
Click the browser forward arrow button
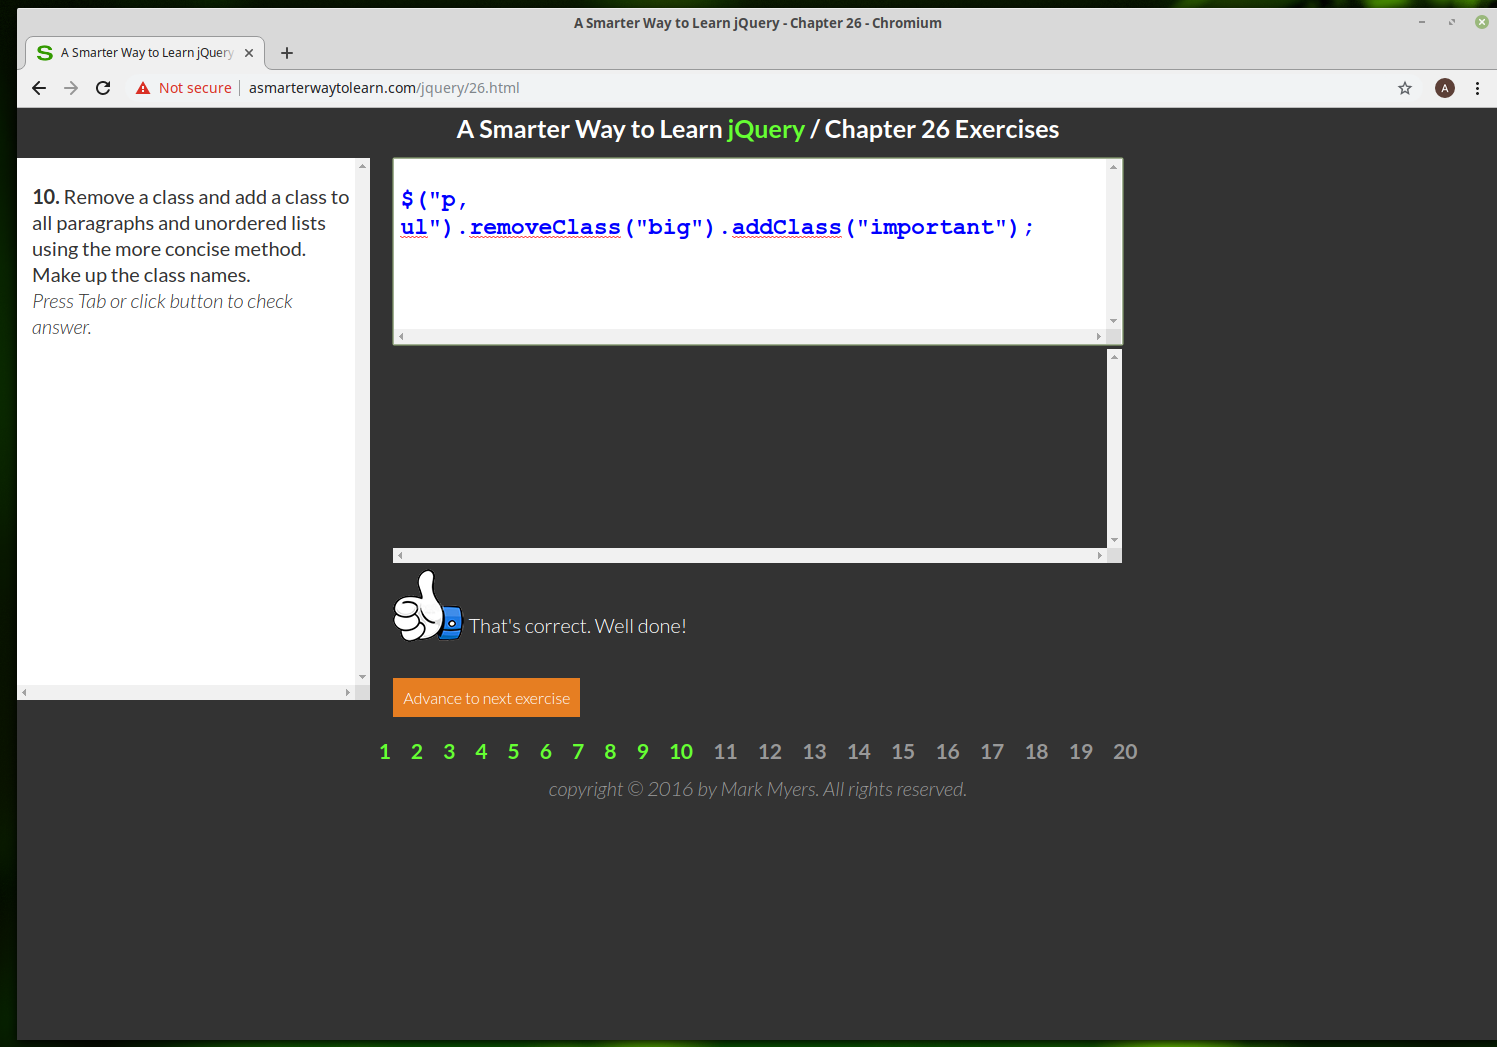click(x=71, y=88)
